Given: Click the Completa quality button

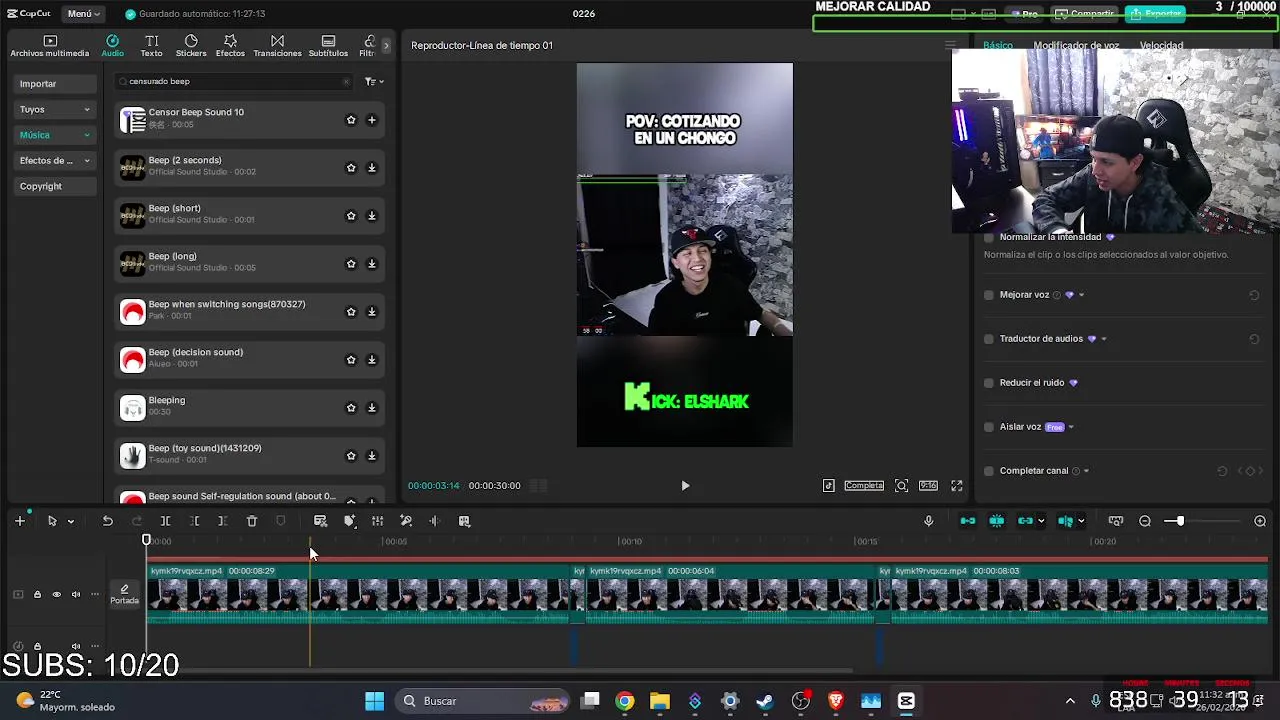Looking at the screenshot, I should pos(864,486).
